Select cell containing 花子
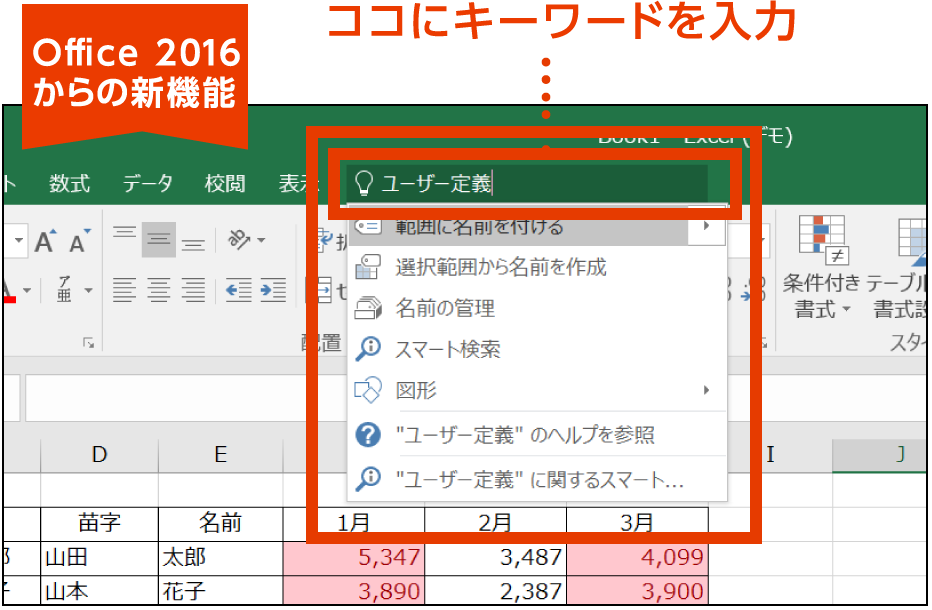Screen dimensions: 932x610 point(221,590)
